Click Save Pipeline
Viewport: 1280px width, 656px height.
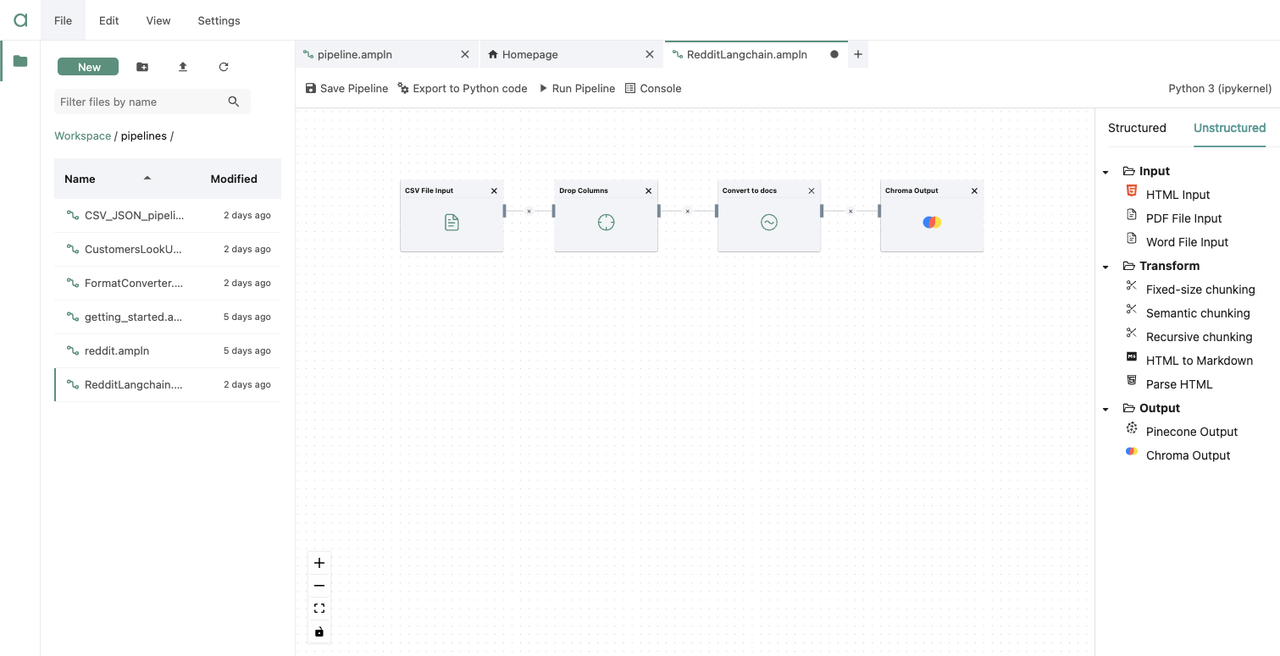[346, 89]
